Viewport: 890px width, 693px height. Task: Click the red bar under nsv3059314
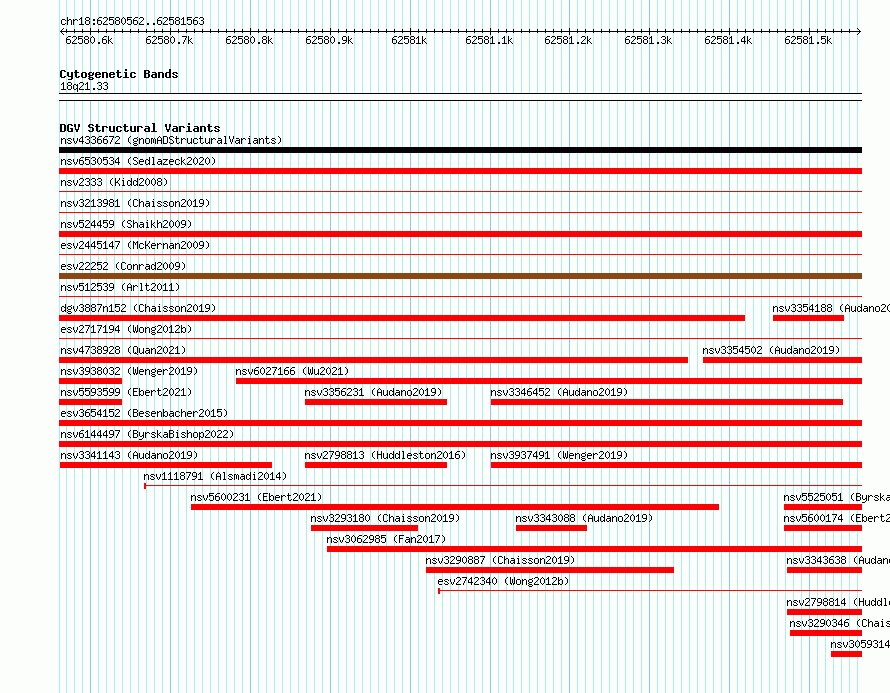[x=846, y=654]
